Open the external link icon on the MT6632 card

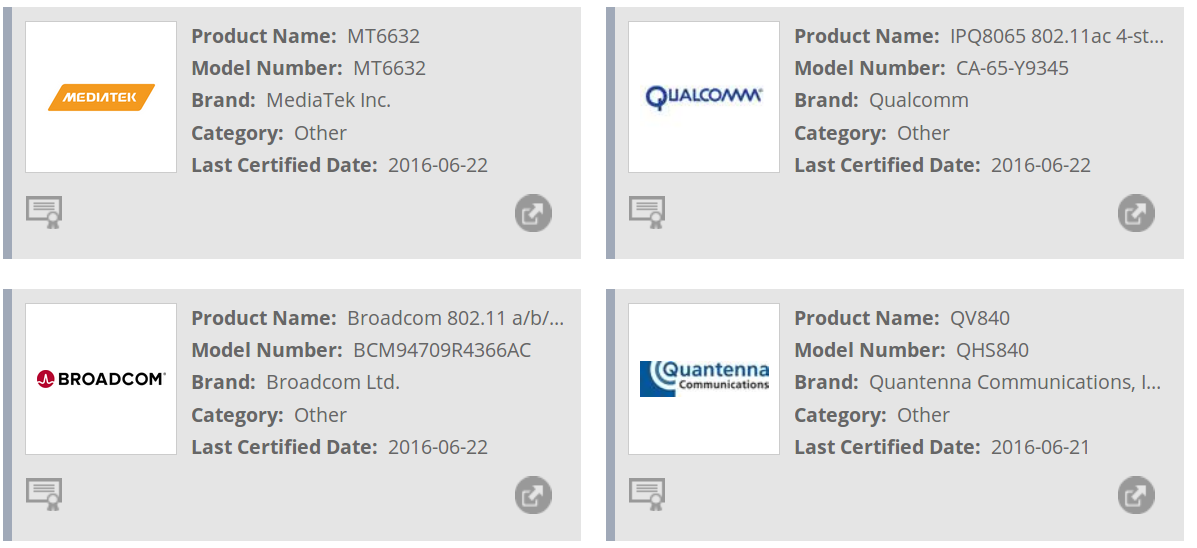(533, 213)
